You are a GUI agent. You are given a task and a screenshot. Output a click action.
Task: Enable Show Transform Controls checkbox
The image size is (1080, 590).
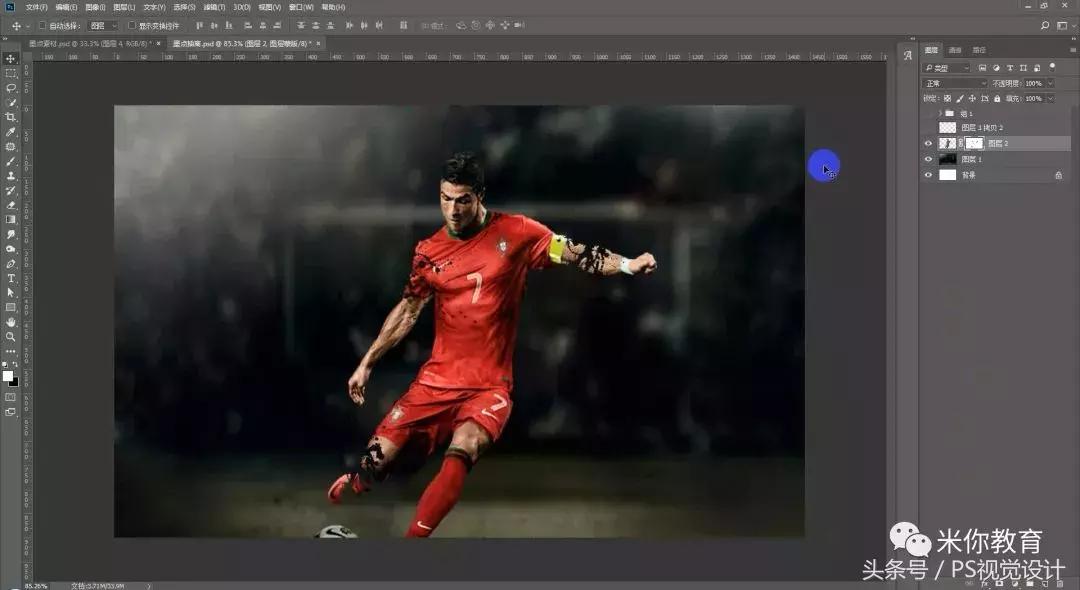click(131, 25)
